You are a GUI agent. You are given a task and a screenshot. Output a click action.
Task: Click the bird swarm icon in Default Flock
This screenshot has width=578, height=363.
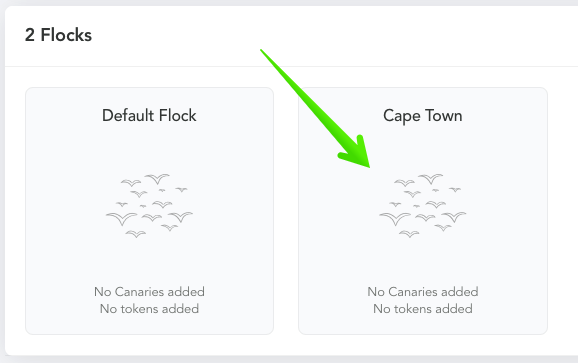click(x=149, y=206)
